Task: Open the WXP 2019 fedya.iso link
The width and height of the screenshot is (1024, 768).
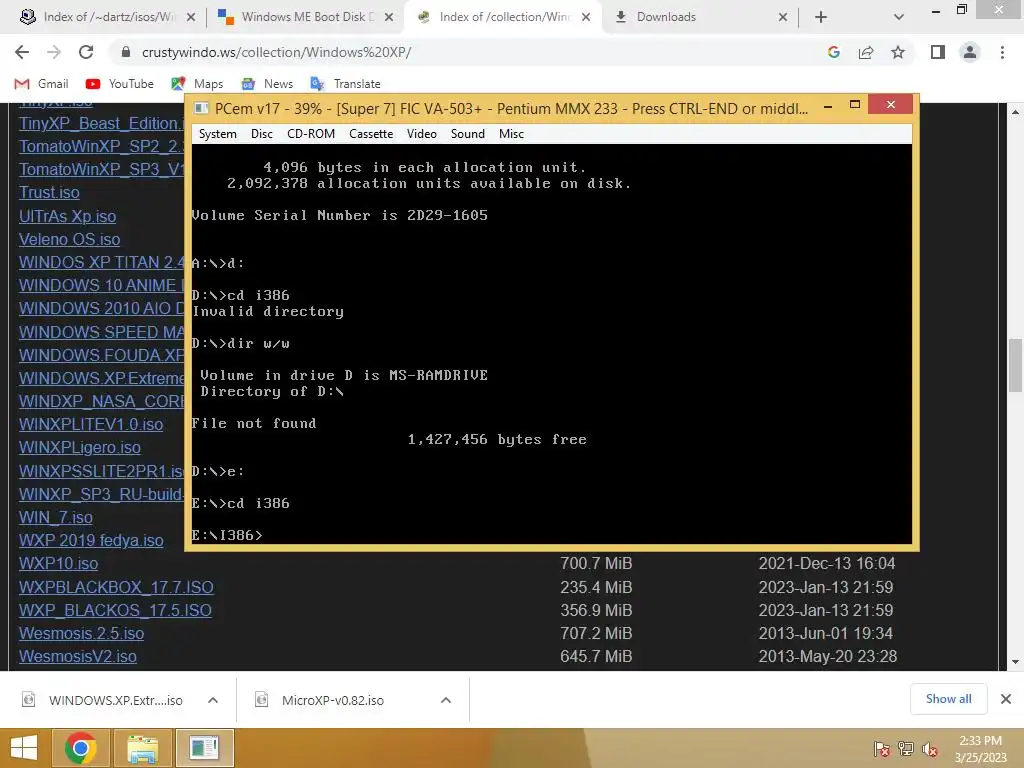Action: coord(91,540)
